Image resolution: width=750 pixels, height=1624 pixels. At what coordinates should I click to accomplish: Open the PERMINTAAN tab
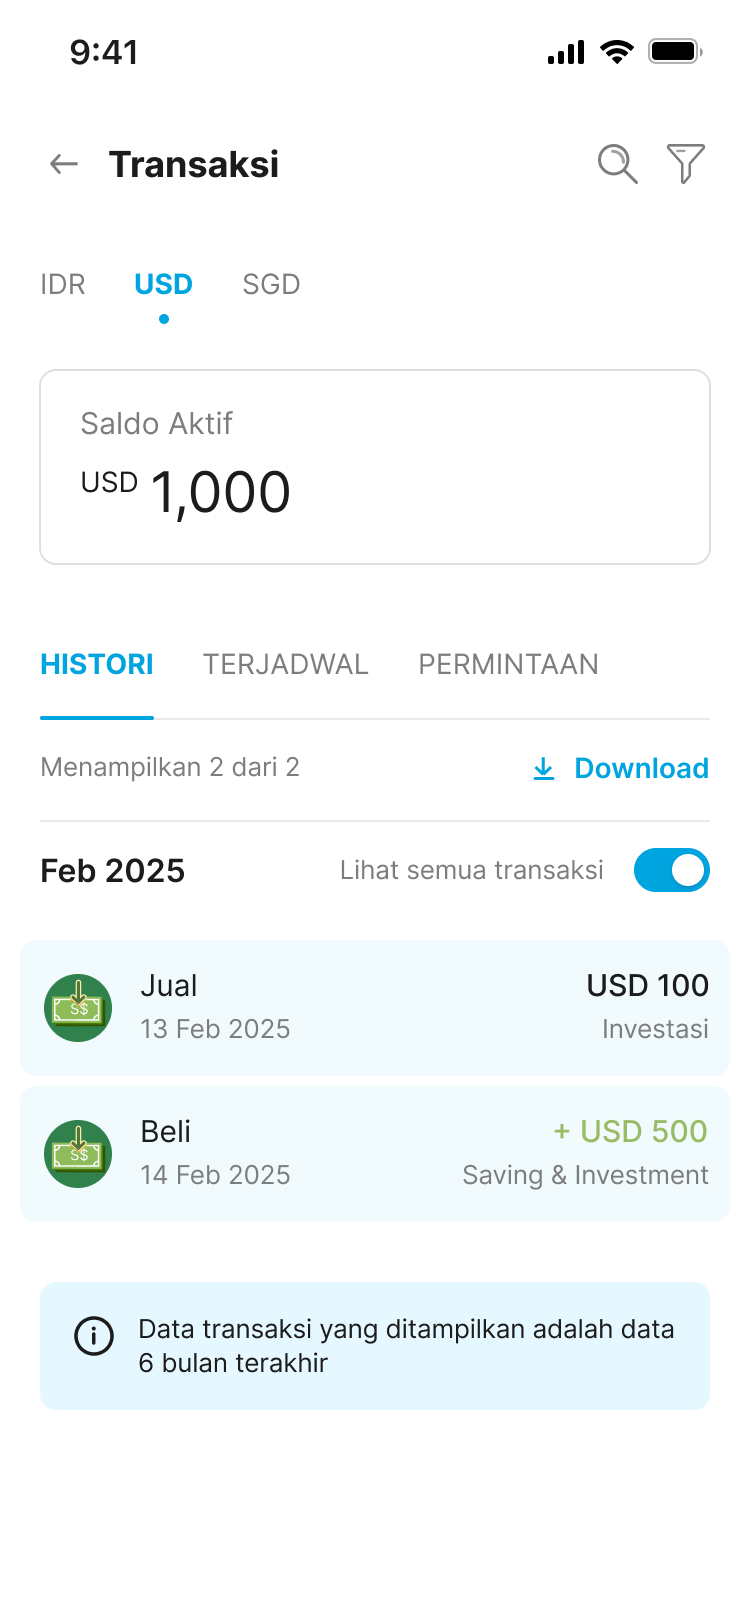coord(508,665)
